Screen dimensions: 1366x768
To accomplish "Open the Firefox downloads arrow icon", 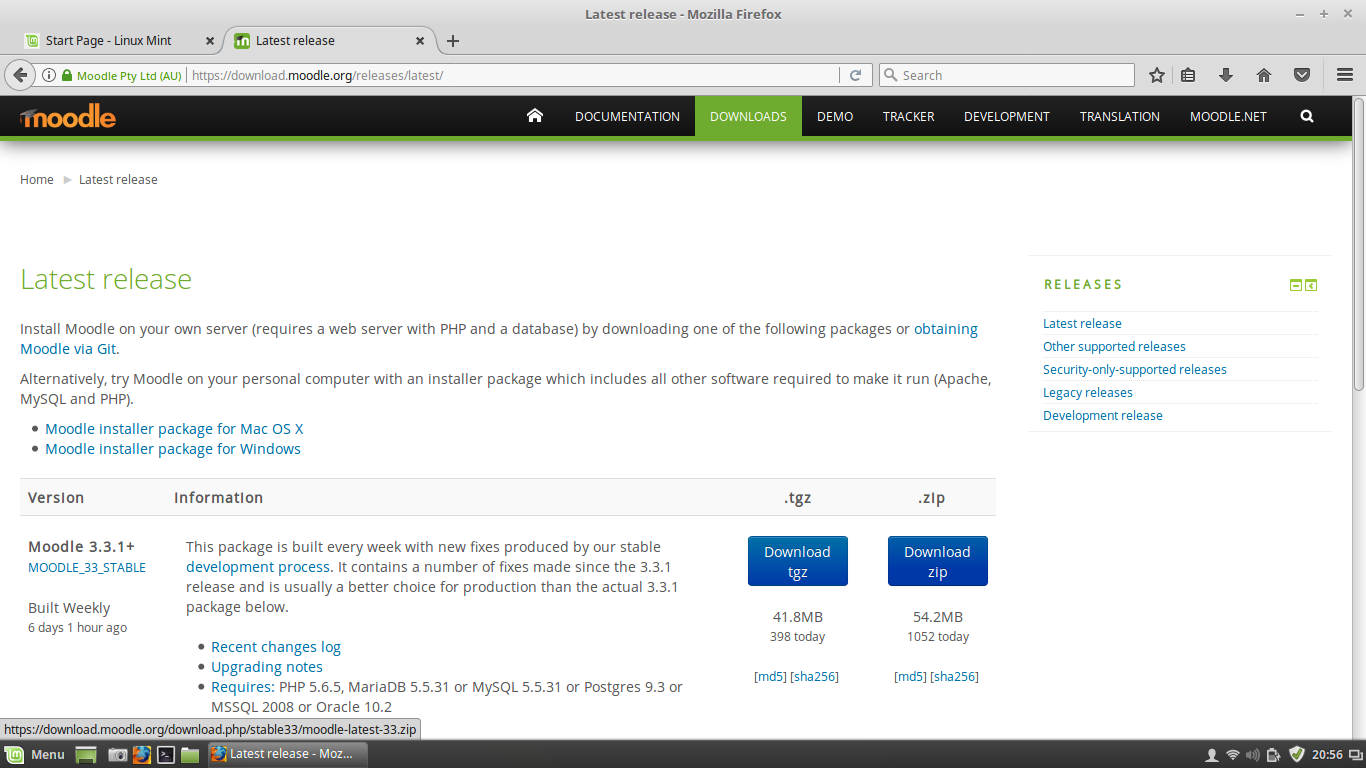I will pyautogui.click(x=1226, y=75).
